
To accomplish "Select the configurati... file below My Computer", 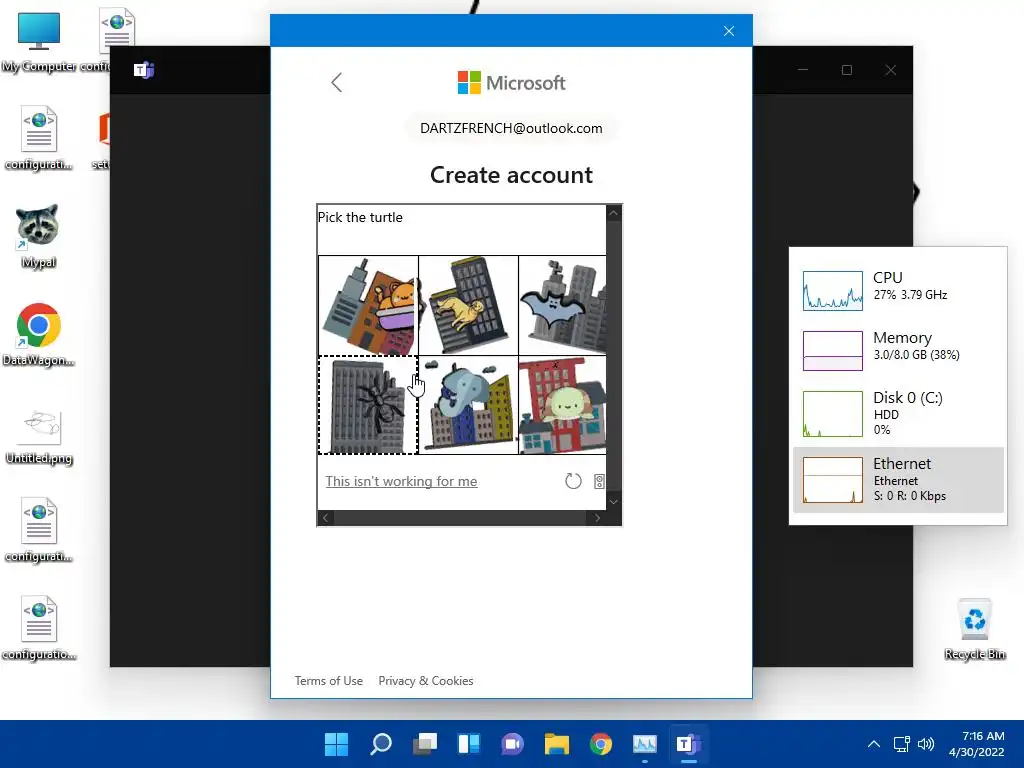I will coord(39,138).
